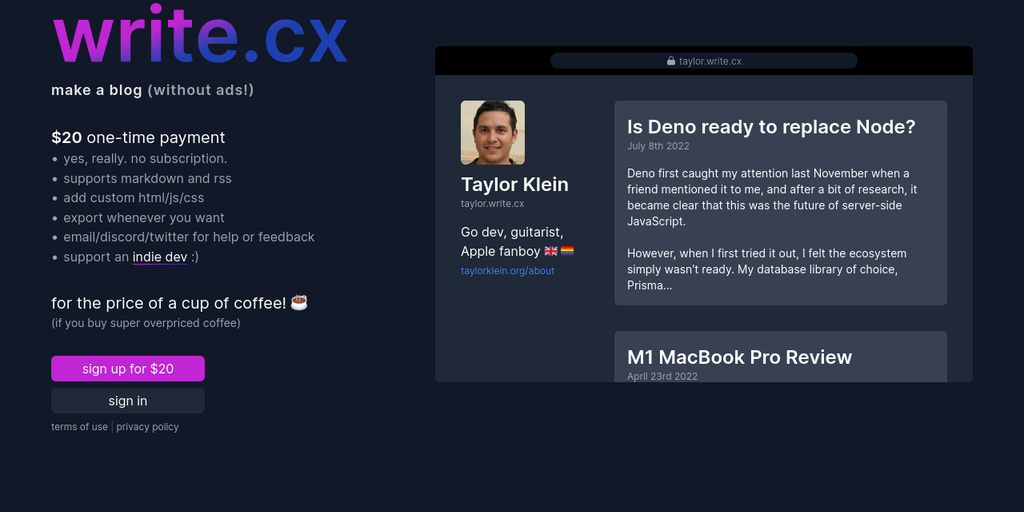This screenshot has height=512, width=1024.
Task: Click the sign in button
Action: click(x=128, y=401)
